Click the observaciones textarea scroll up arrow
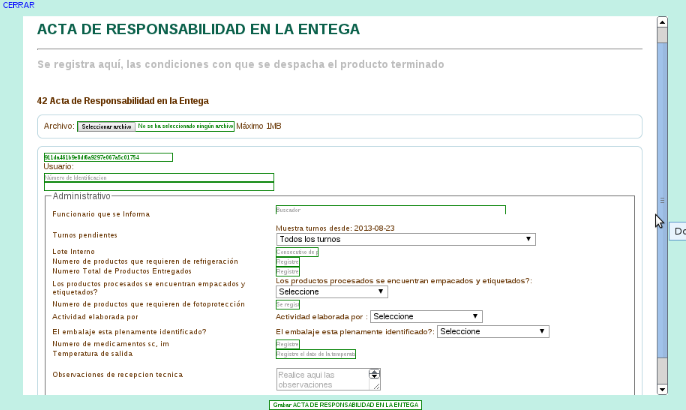This screenshot has height=410, width=686. tap(375, 374)
